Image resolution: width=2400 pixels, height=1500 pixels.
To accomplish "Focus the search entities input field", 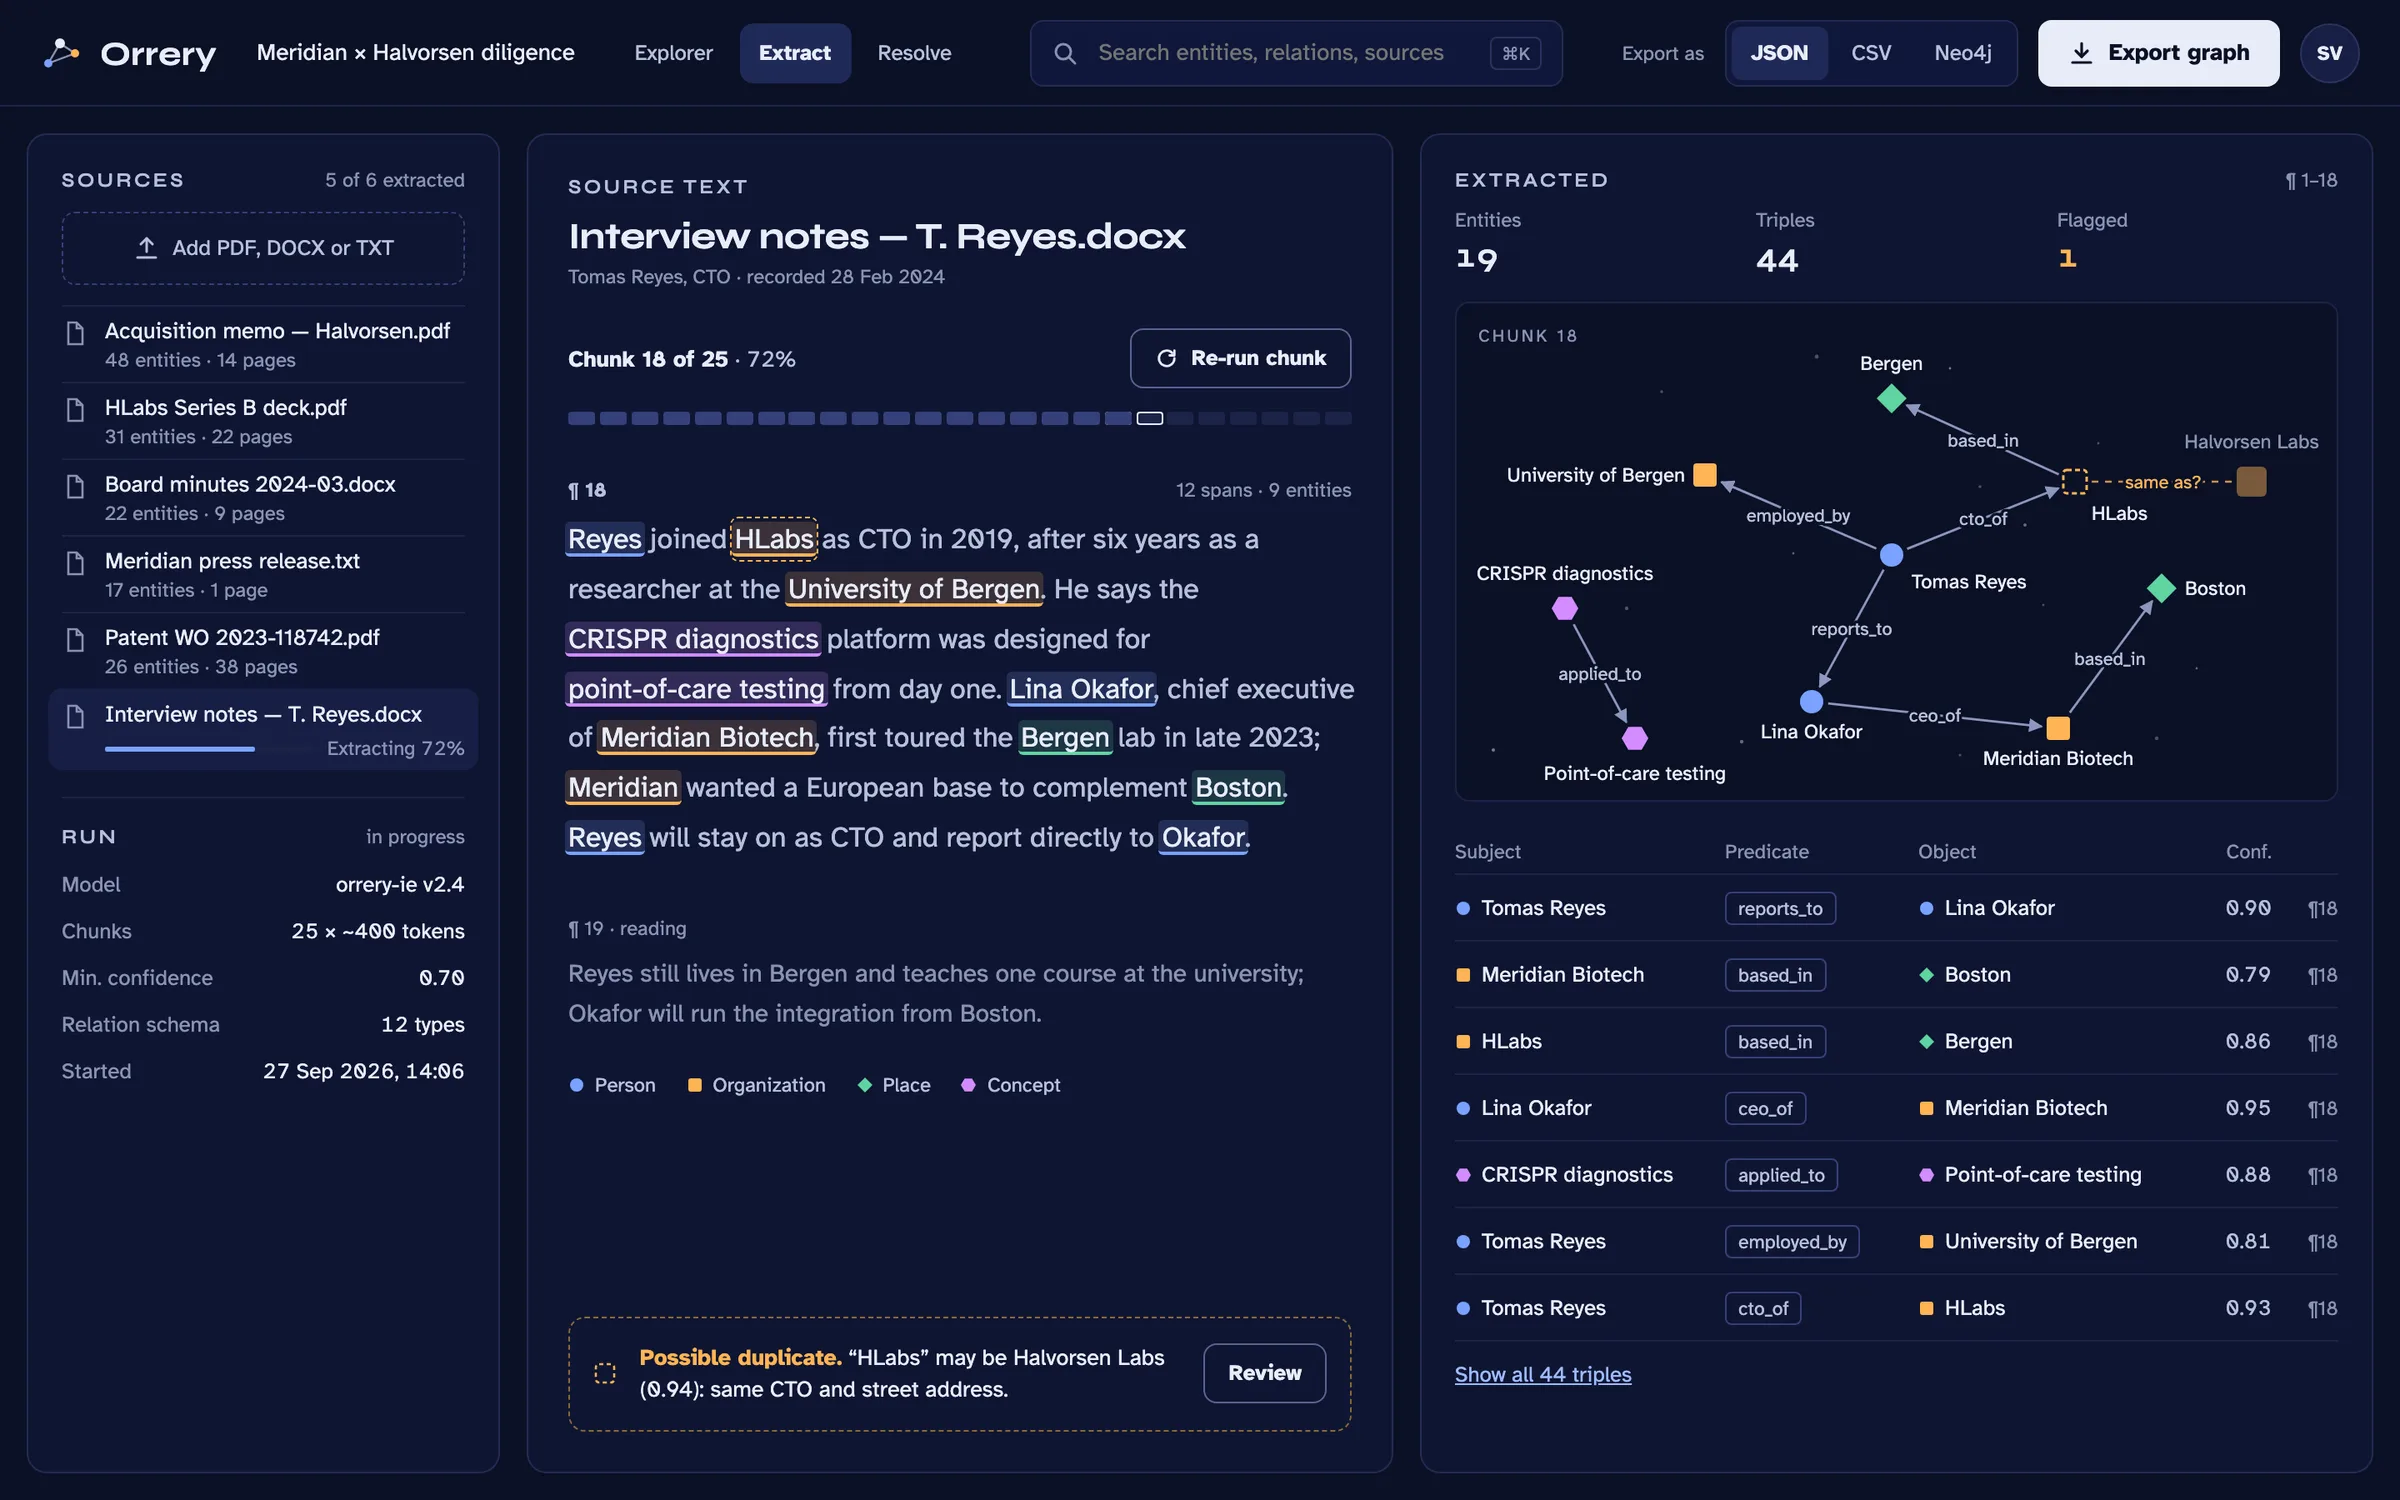I will point(1296,53).
